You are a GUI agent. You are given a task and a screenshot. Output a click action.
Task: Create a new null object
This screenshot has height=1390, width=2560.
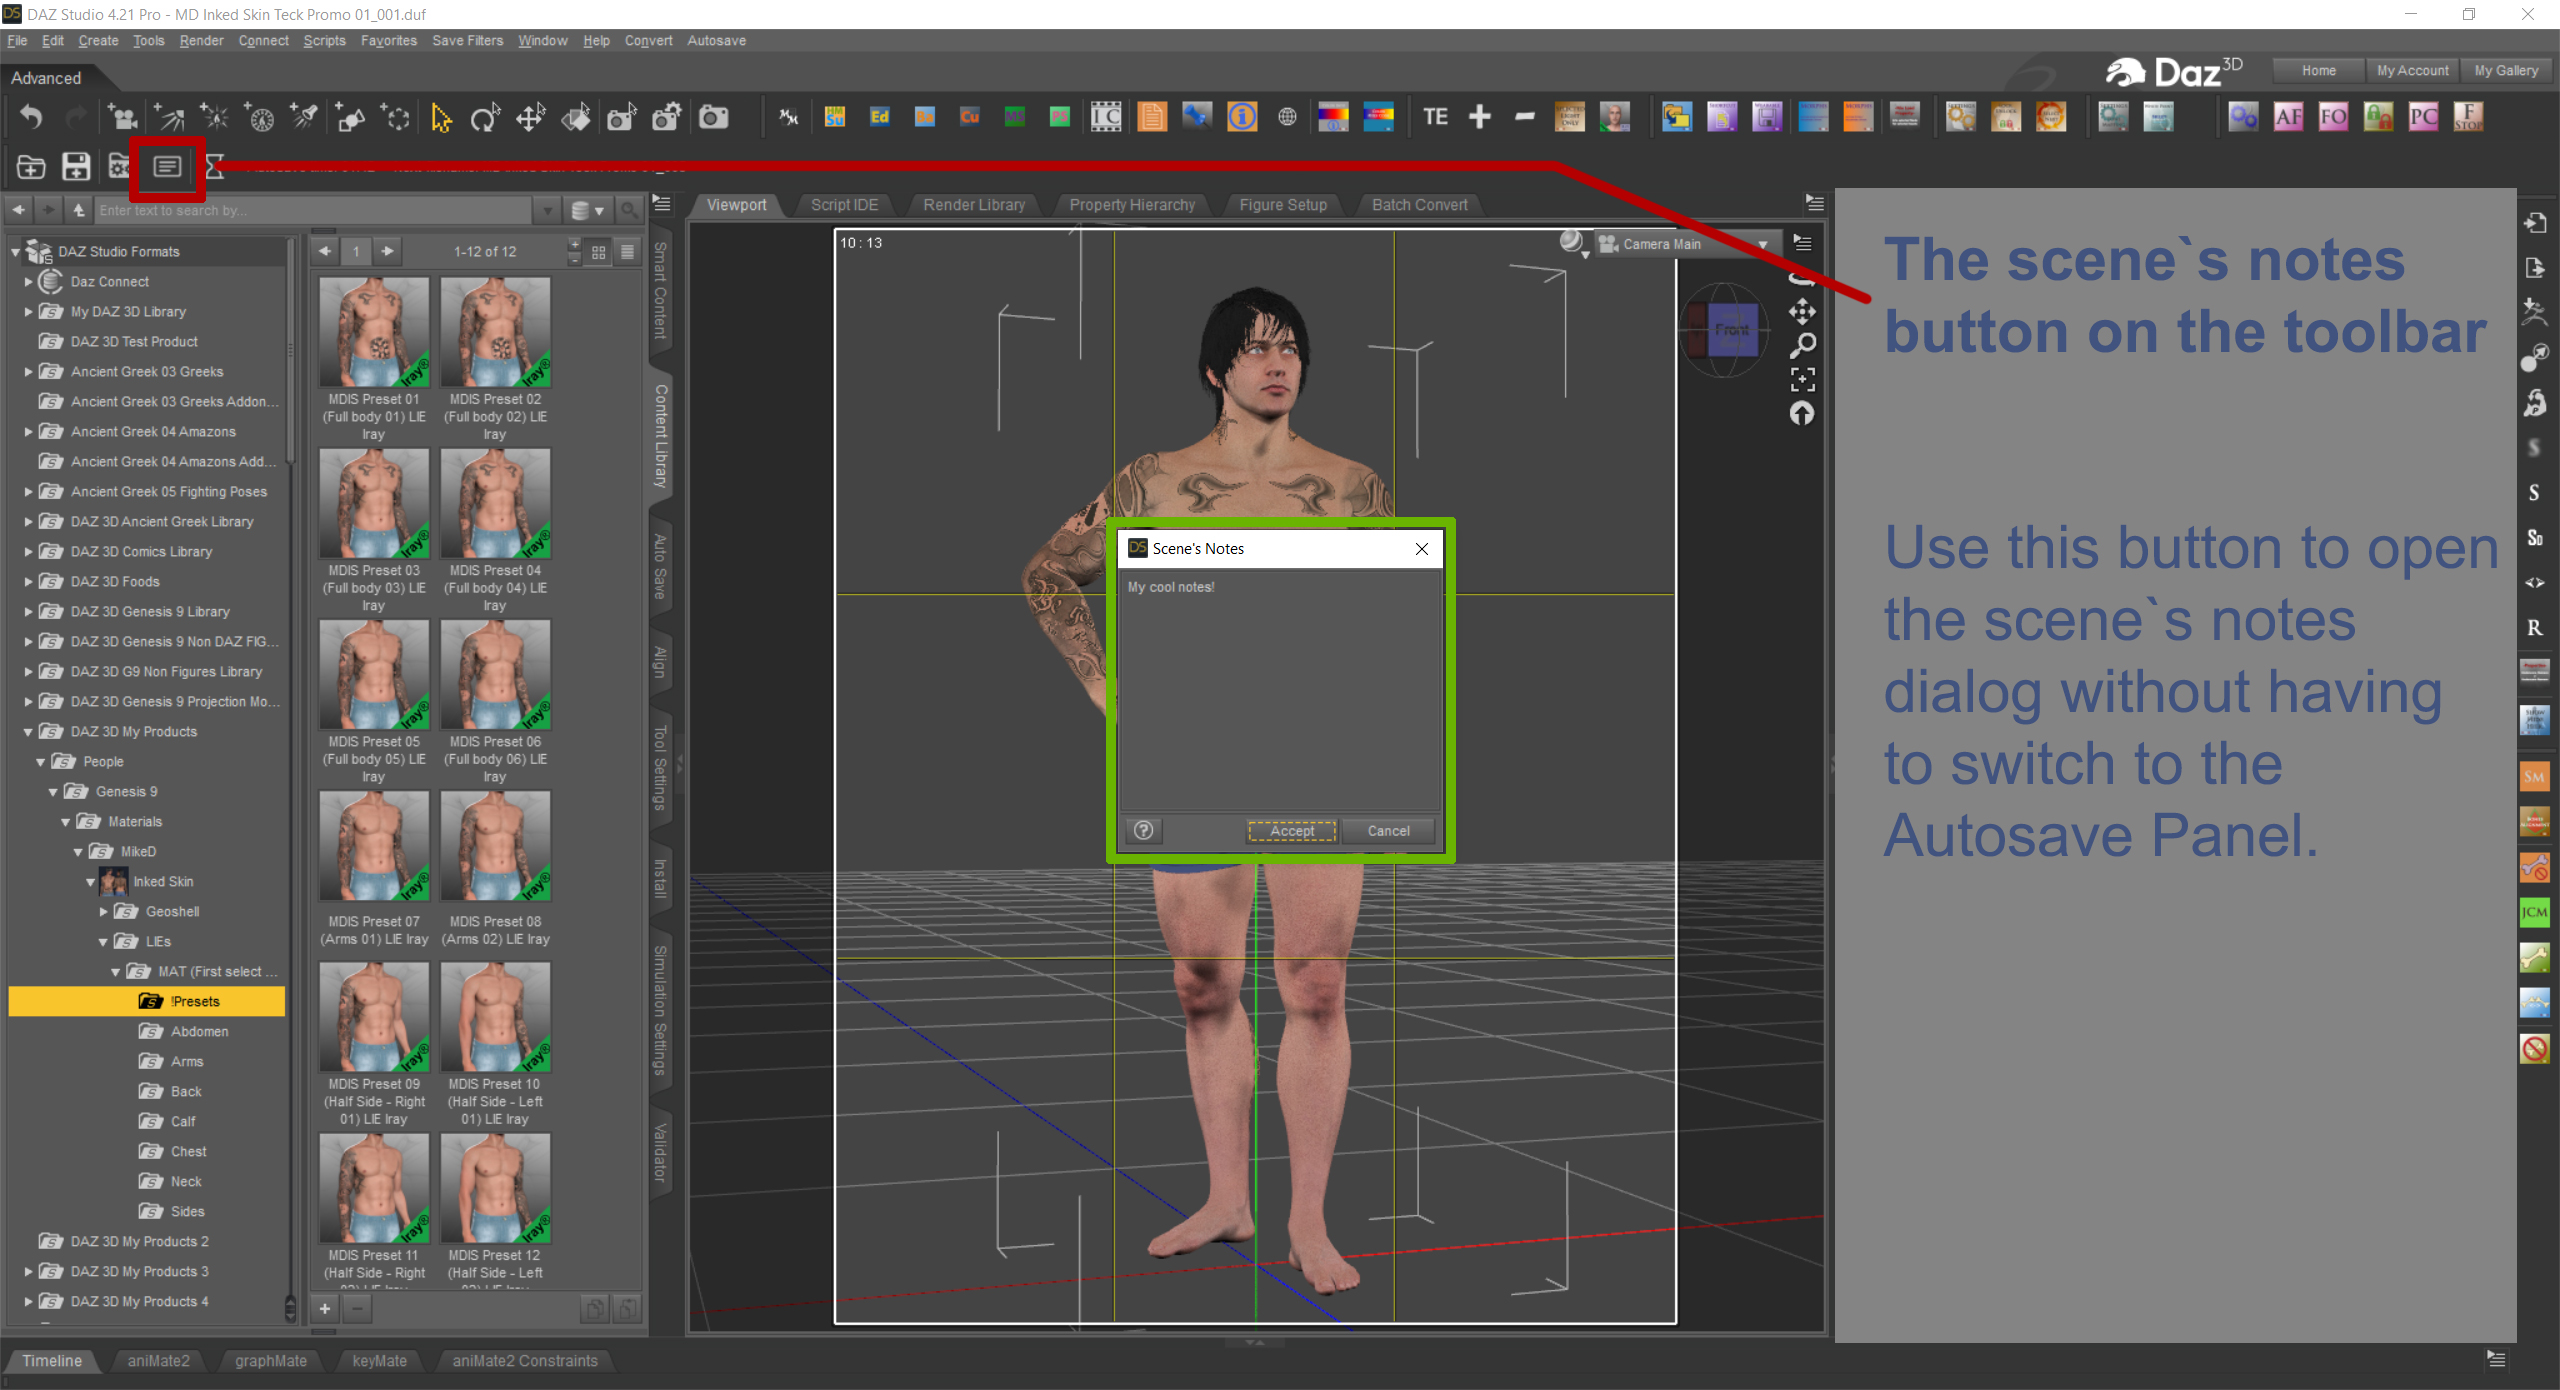coord(396,118)
